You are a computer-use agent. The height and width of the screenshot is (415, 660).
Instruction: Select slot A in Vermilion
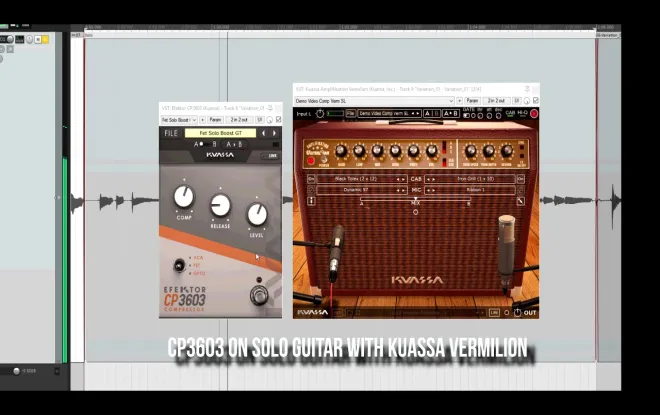tap(427, 114)
